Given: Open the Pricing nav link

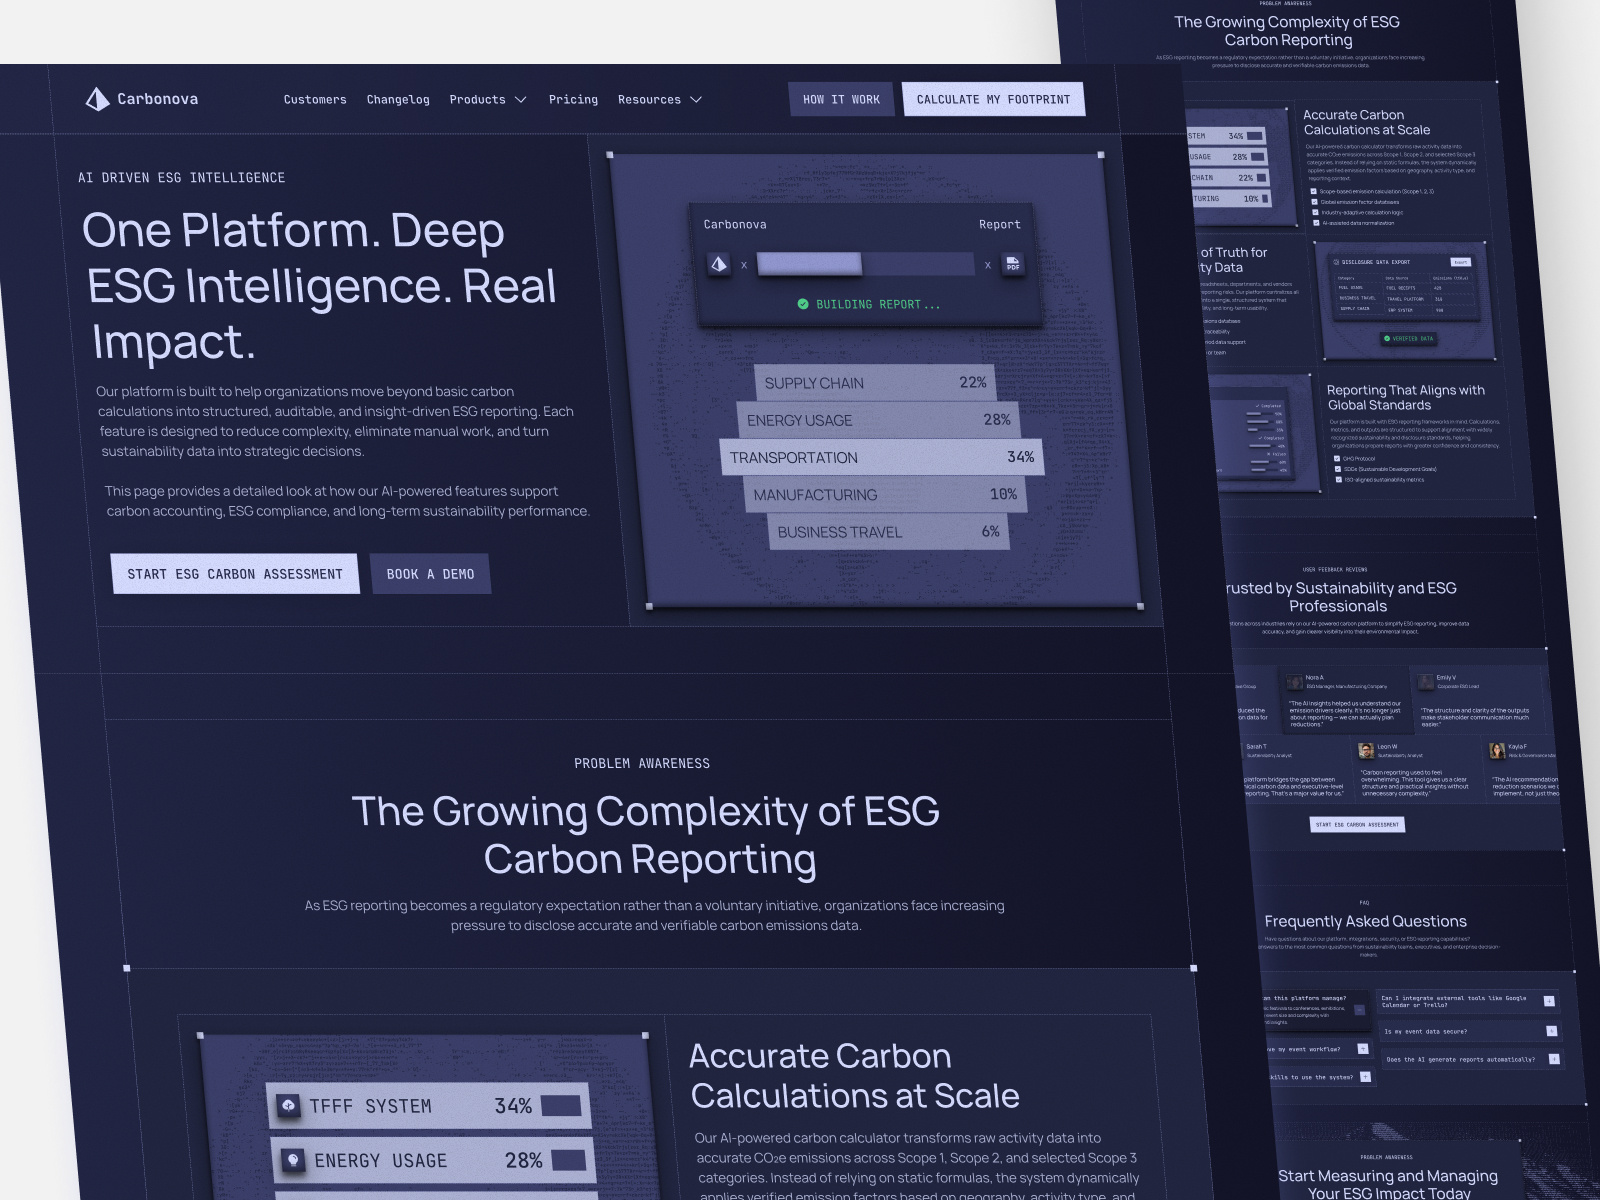Looking at the screenshot, I should tap(573, 100).
